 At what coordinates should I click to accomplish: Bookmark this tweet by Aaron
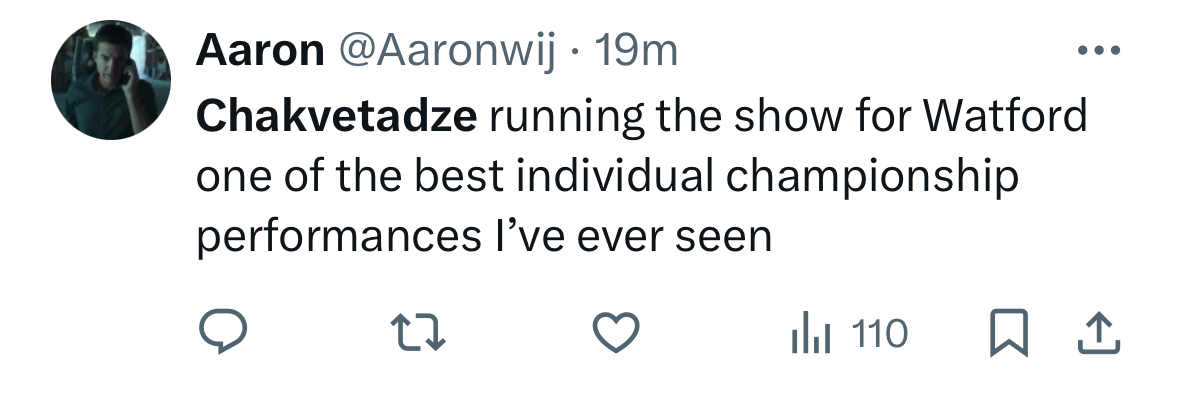coord(1008,332)
